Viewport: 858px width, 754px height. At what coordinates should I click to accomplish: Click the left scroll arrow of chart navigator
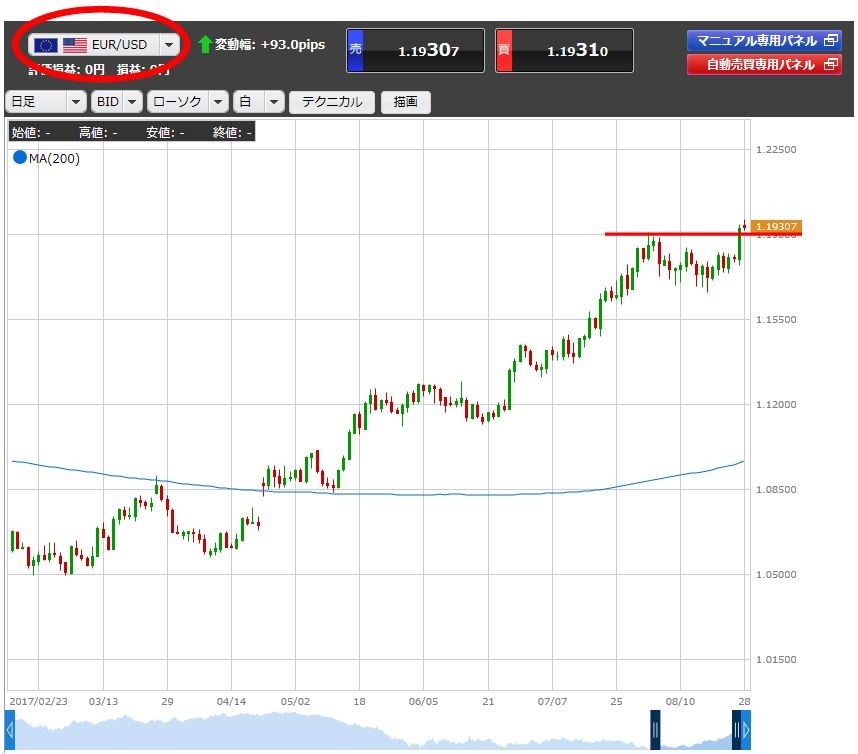[10, 731]
